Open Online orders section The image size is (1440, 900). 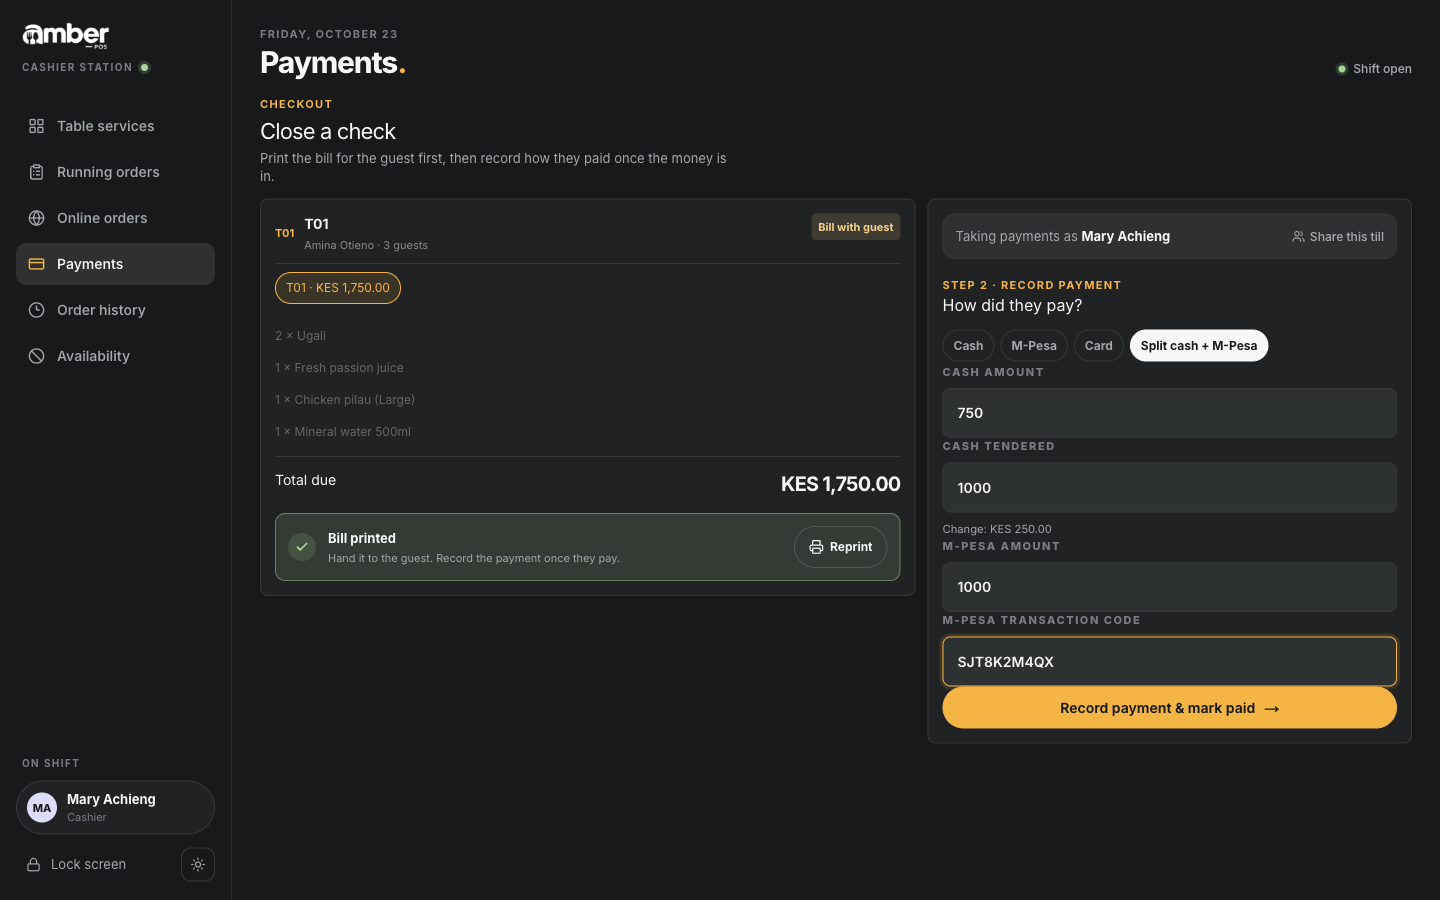pyautogui.click(x=115, y=218)
